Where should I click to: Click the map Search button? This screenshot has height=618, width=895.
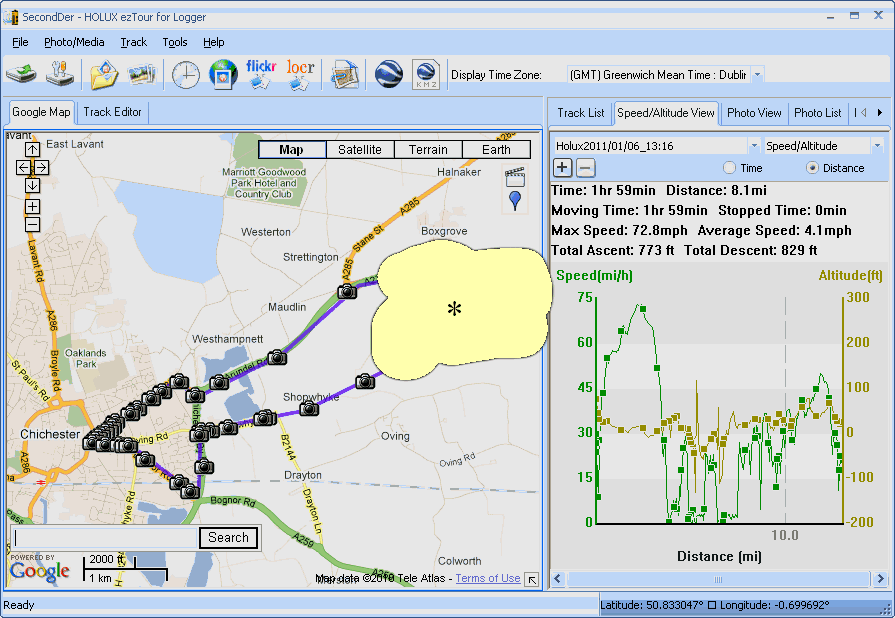228,538
